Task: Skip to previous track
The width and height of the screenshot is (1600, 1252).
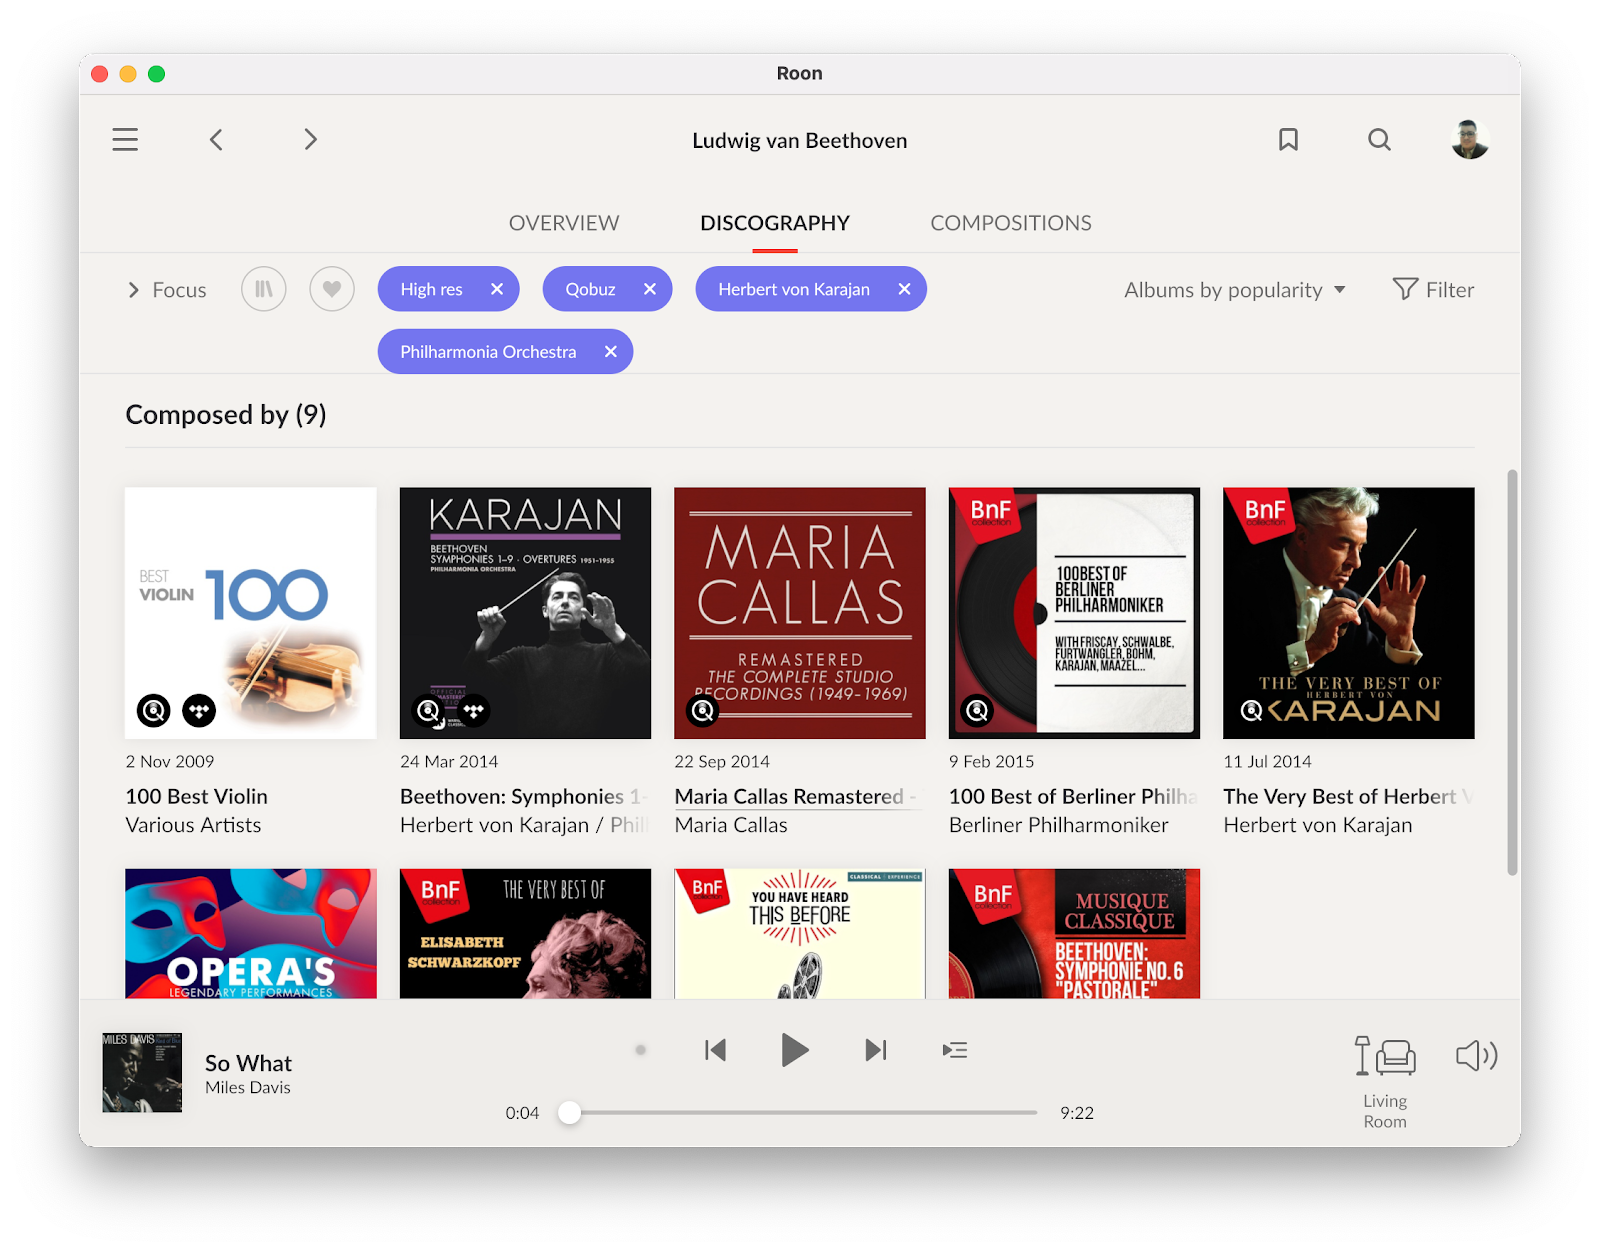Action: point(715,1050)
